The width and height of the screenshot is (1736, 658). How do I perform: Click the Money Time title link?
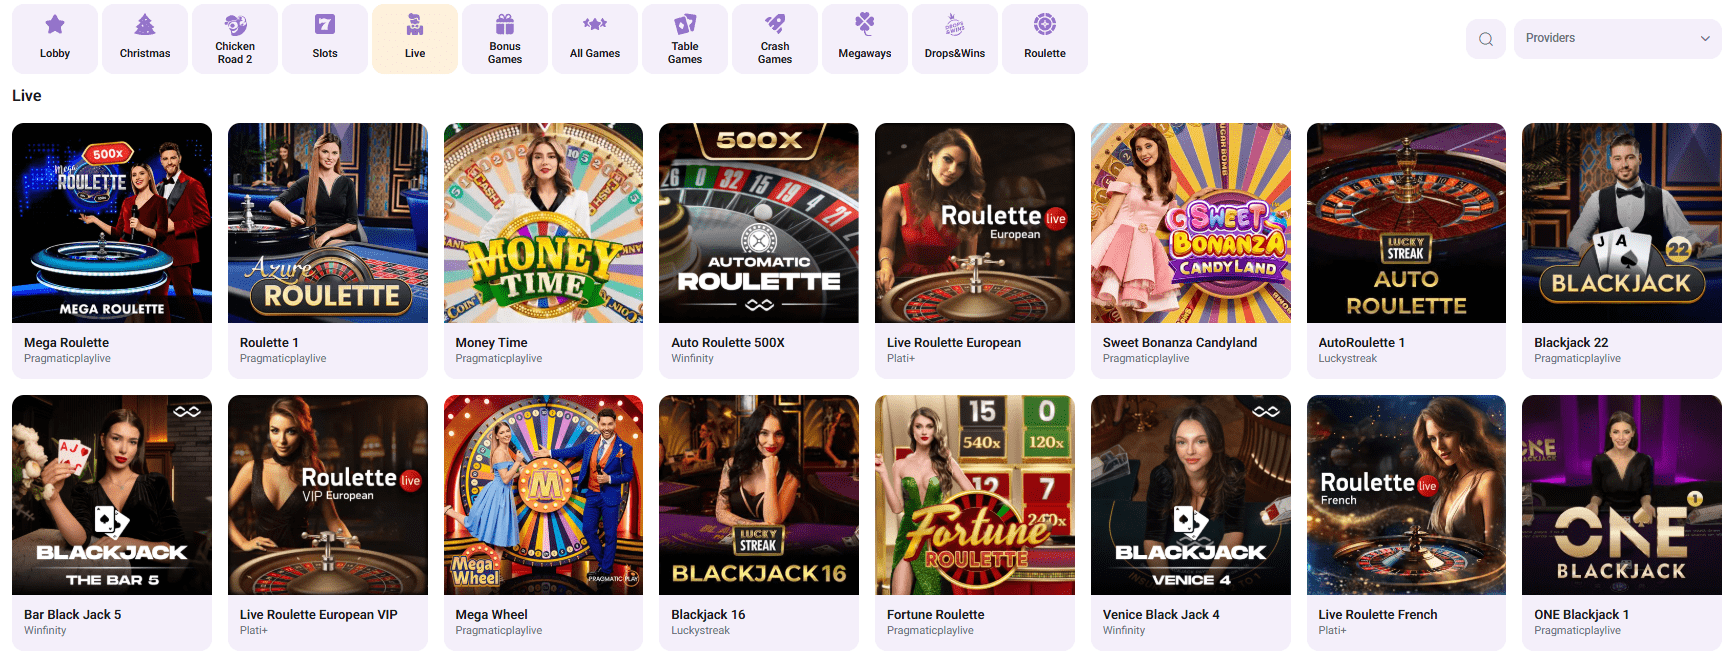(x=491, y=343)
